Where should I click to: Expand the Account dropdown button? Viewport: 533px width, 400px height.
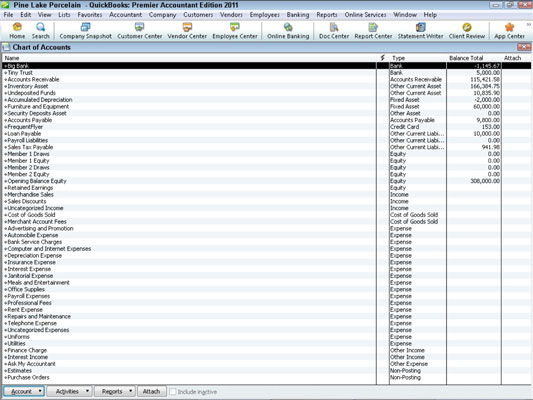[x=24, y=392]
